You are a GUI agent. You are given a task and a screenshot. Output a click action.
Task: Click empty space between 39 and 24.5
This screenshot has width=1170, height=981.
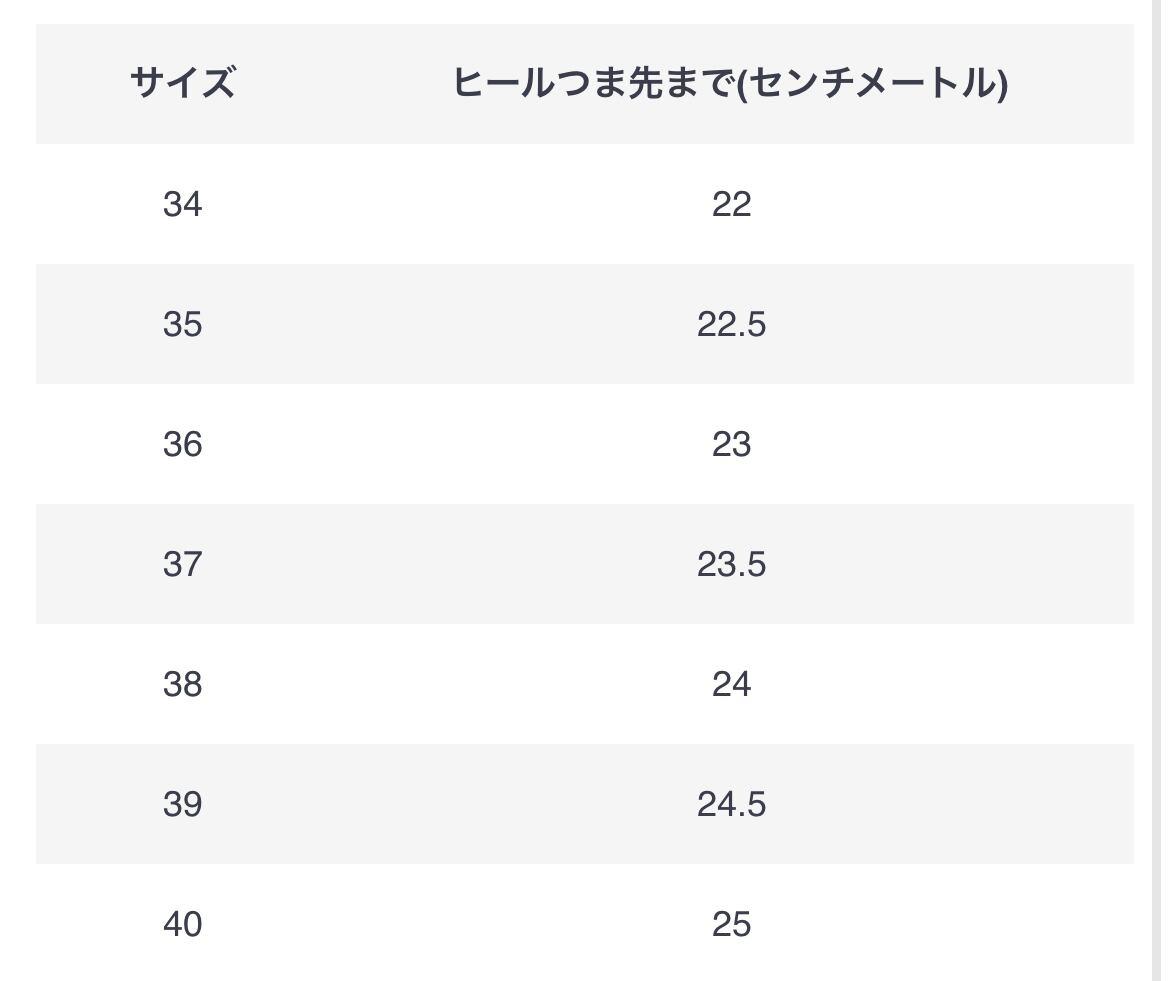point(450,804)
